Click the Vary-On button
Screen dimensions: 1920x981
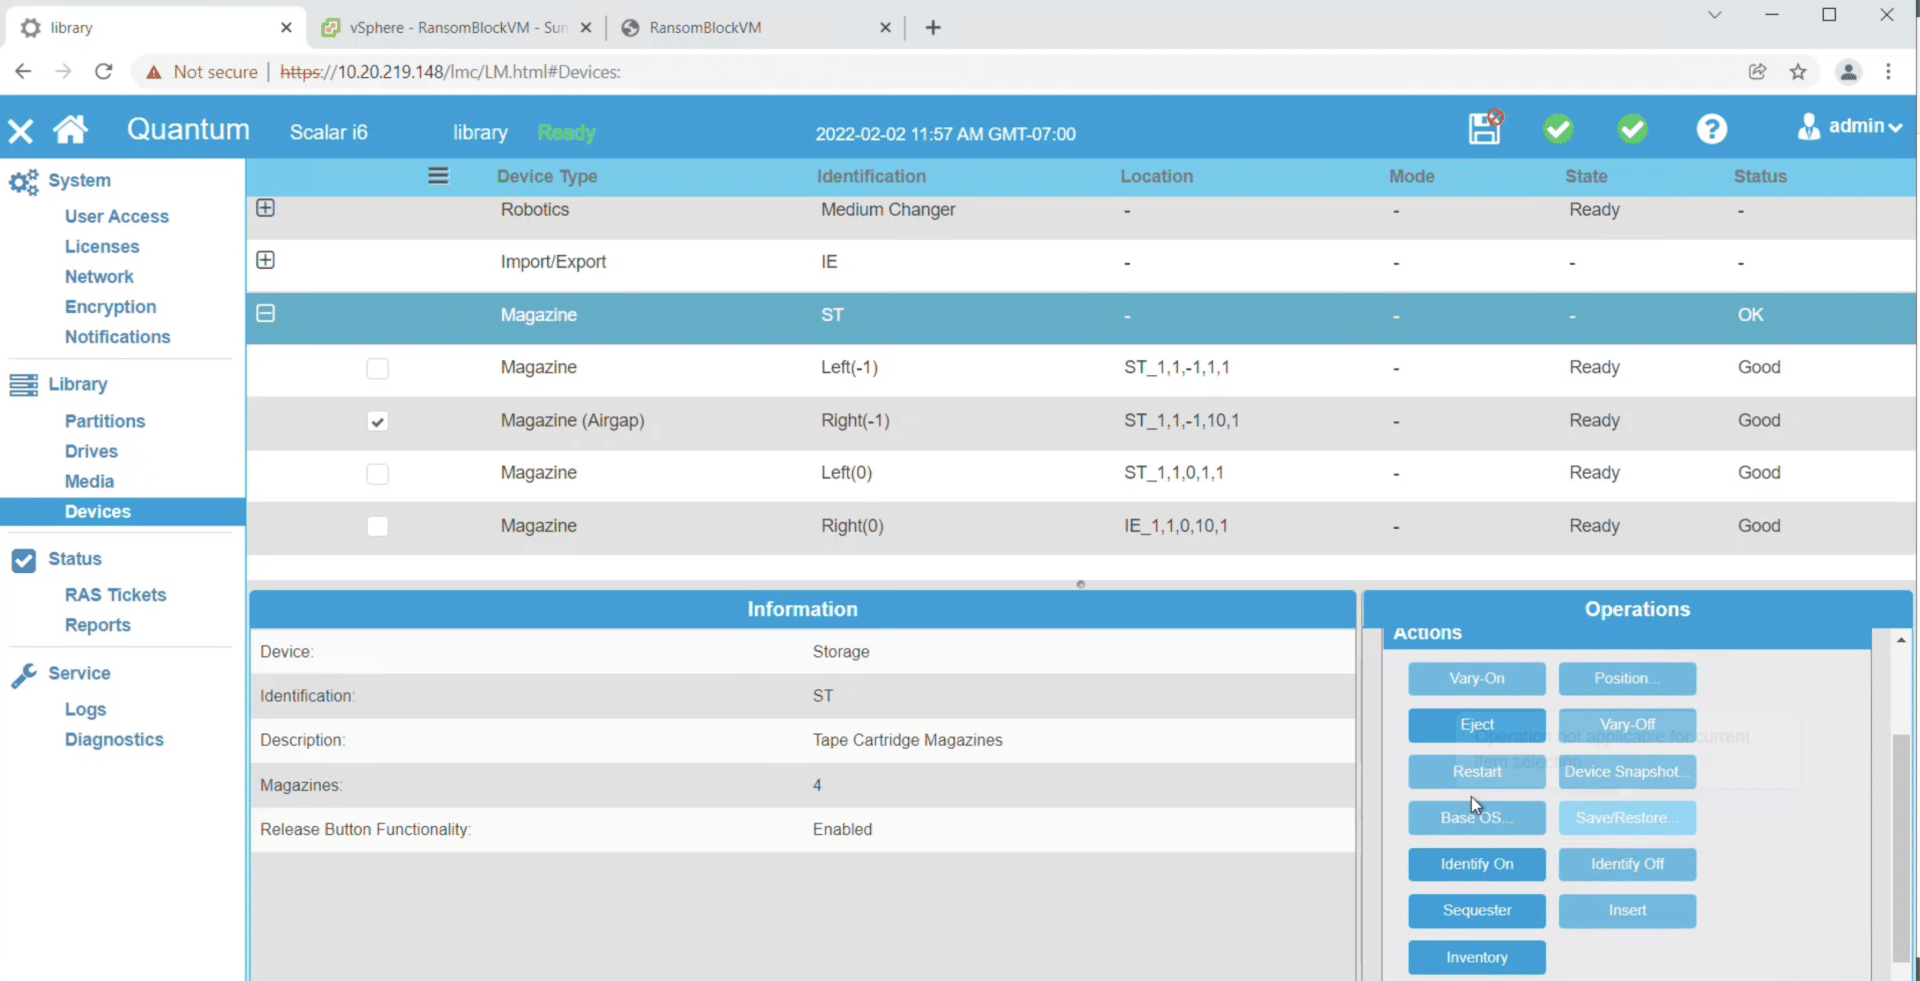click(1476, 678)
